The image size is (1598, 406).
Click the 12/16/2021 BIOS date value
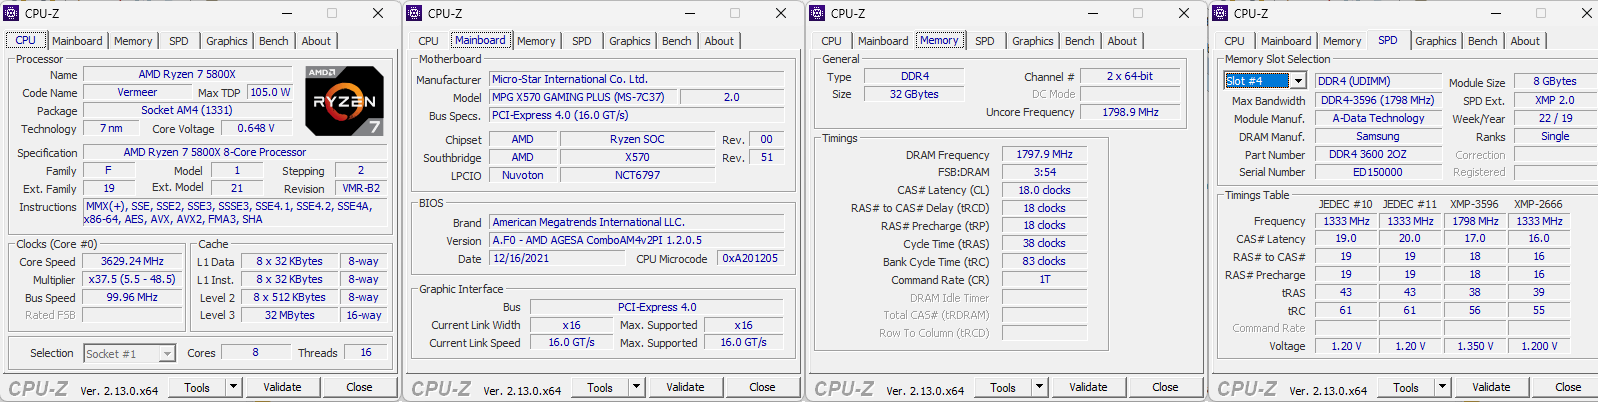coord(558,258)
